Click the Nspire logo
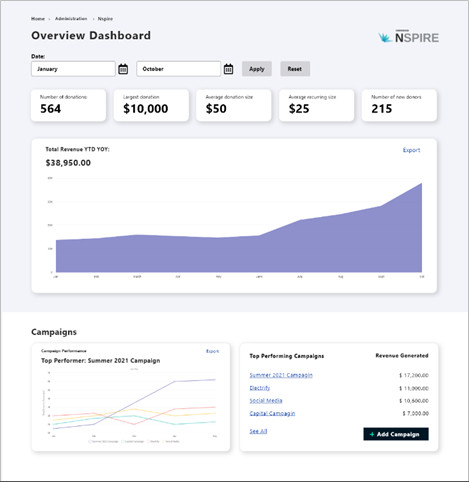This screenshot has height=482, width=469. (x=408, y=37)
